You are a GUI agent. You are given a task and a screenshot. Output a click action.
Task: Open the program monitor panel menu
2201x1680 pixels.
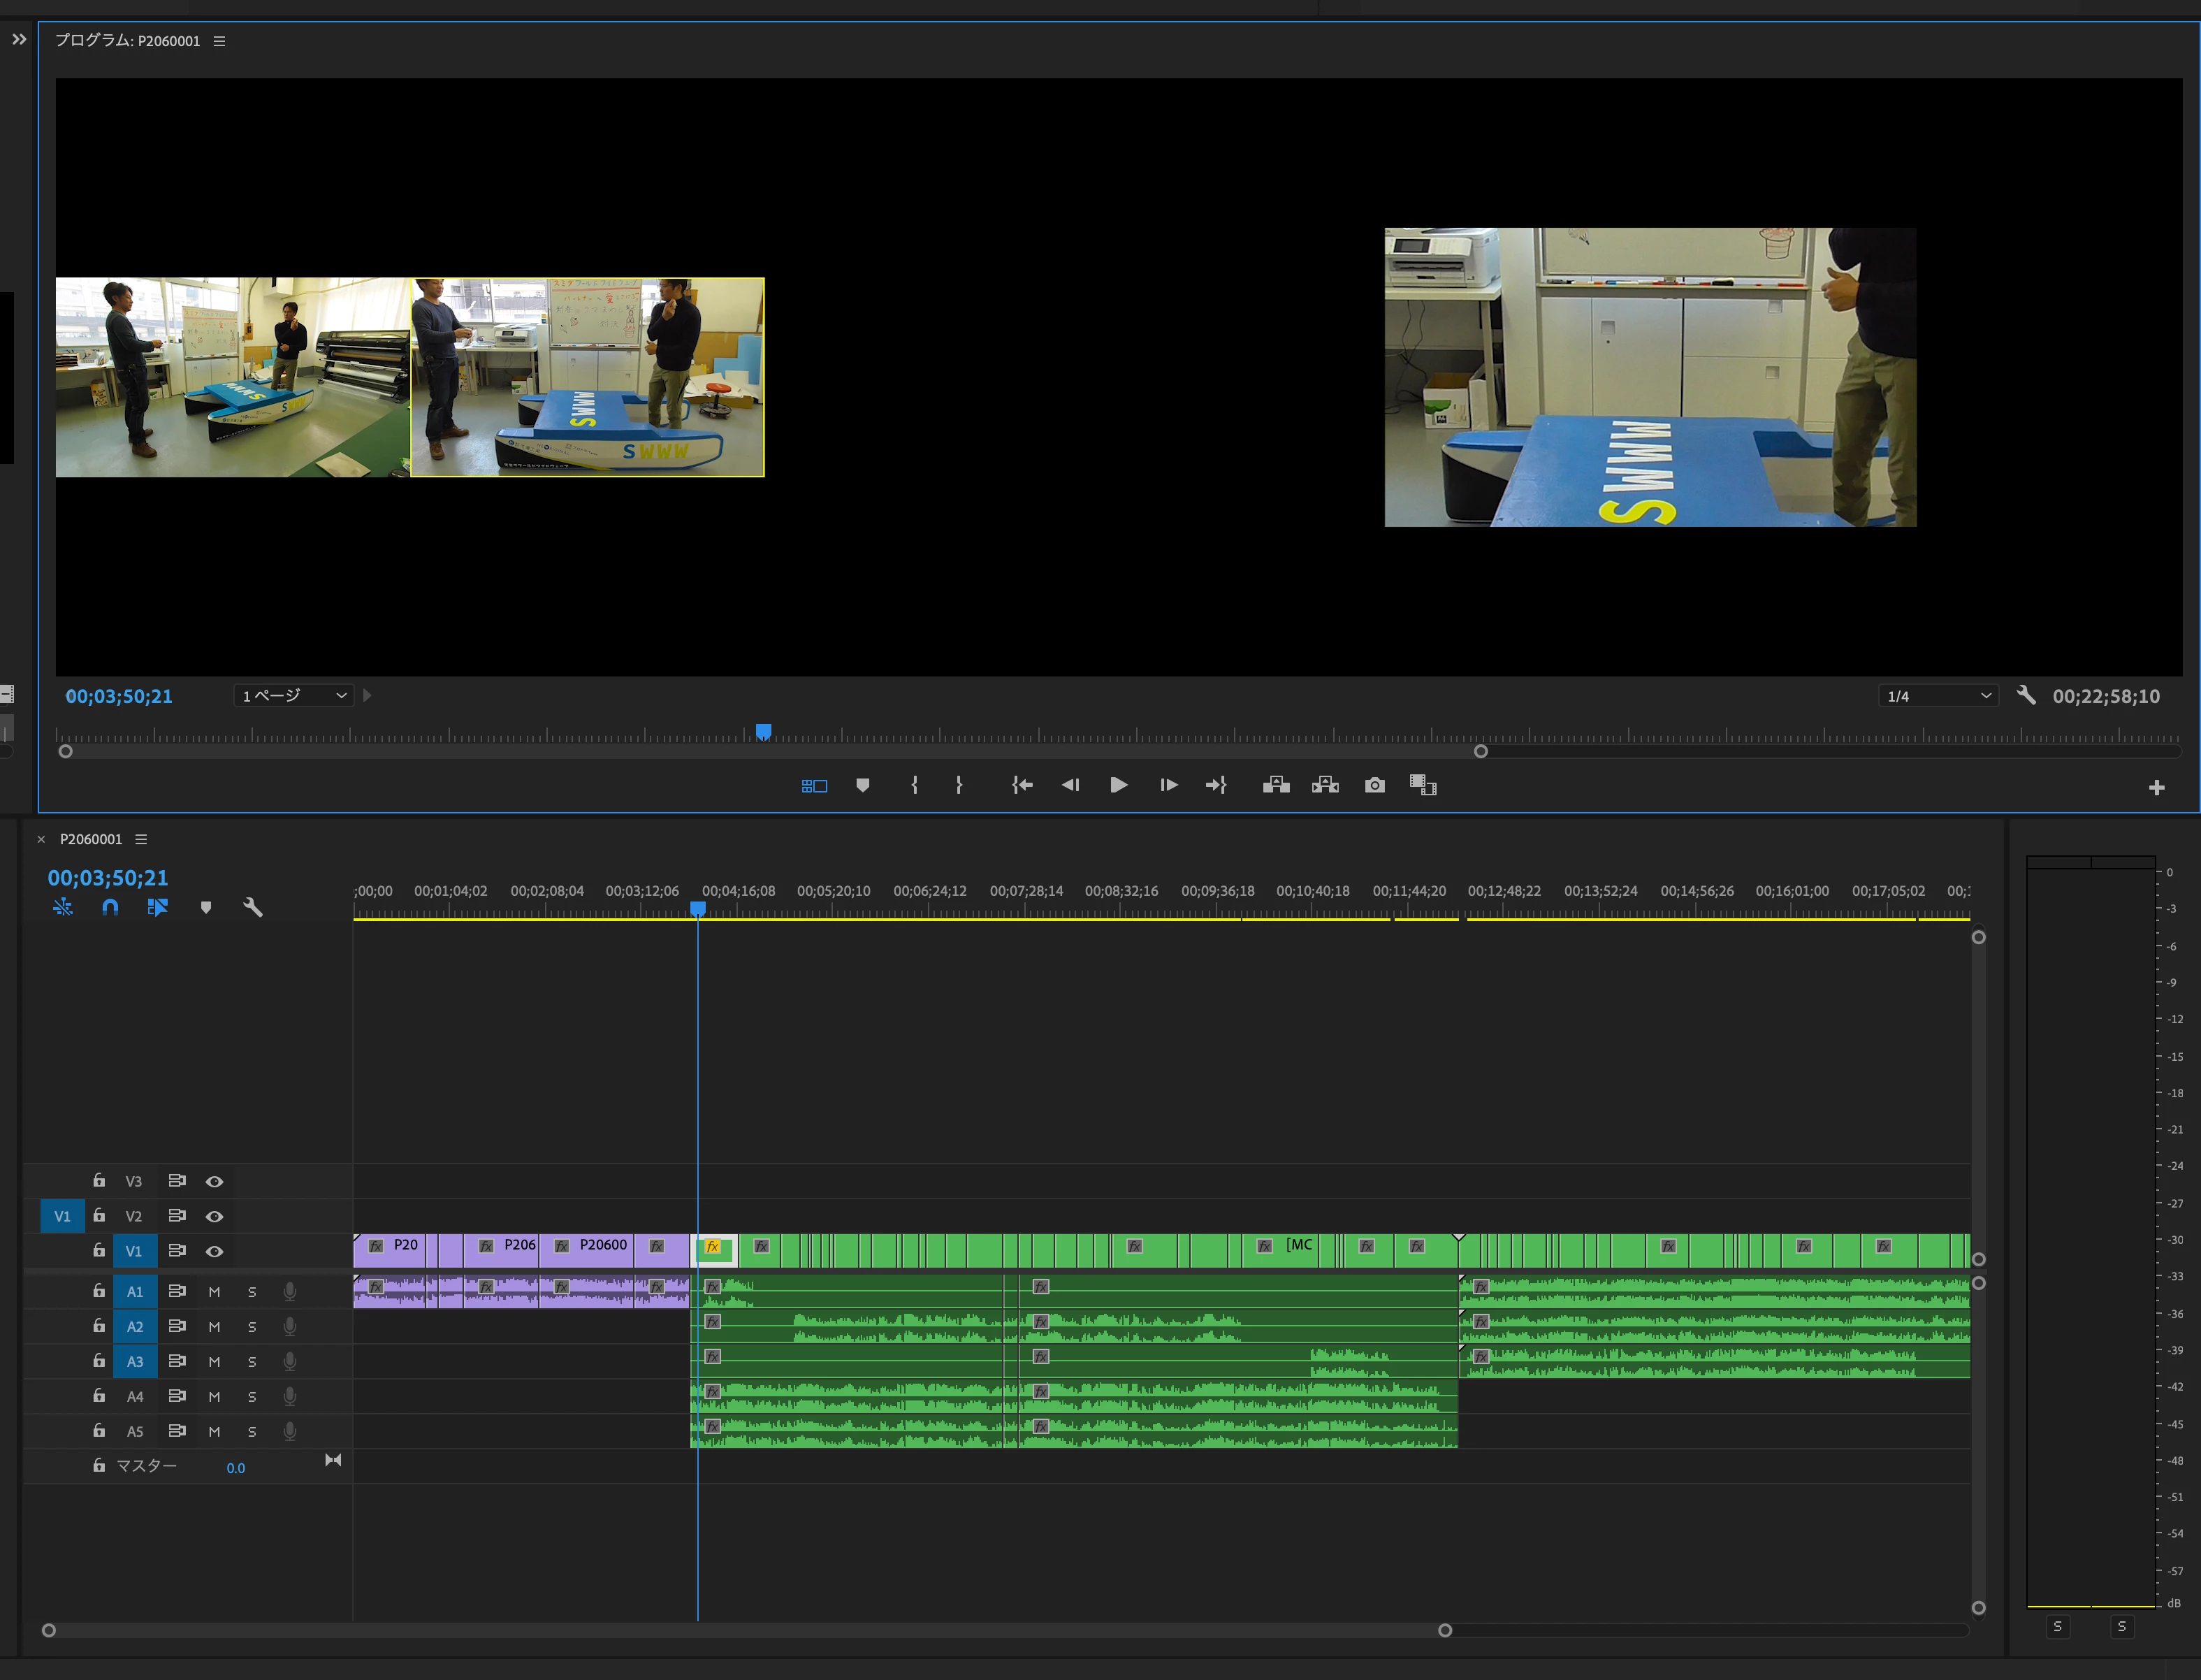pyautogui.click(x=219, y=41)
